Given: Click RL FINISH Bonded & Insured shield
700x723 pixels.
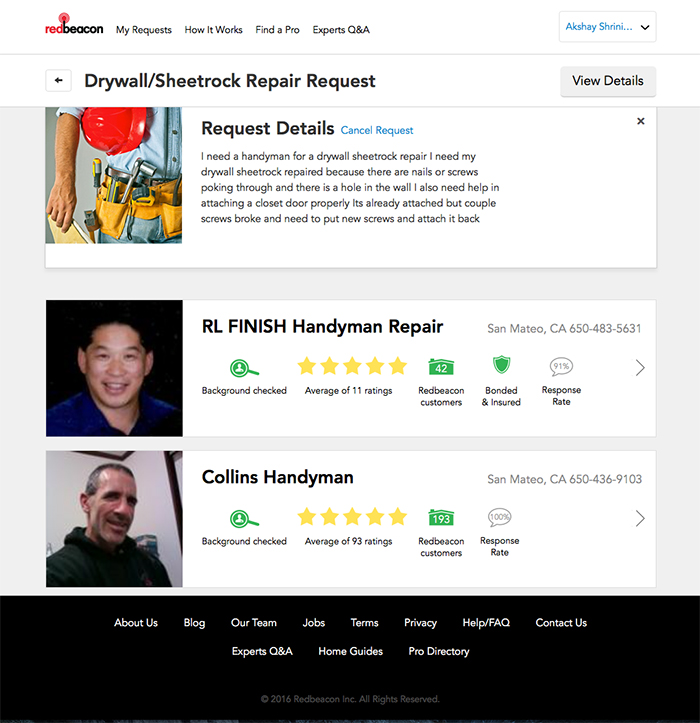Looking at the screenshot, I should coord(501,365).
